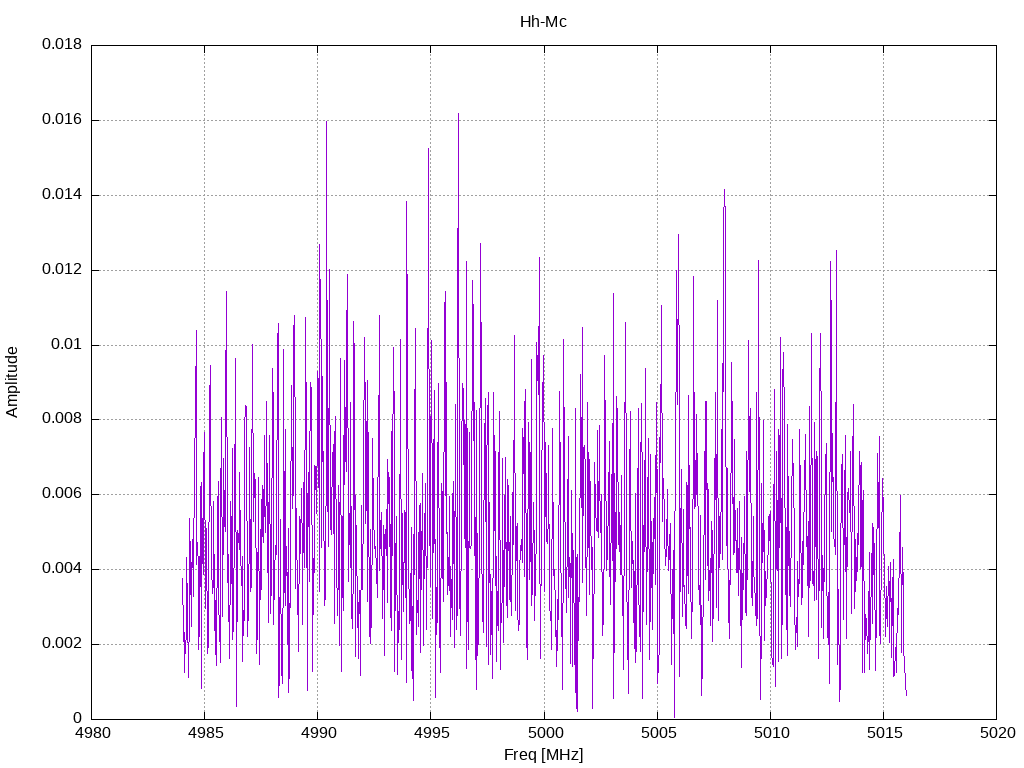Click the y-axis tick label 0.01
Screen dimensions: 1024x768
point(67,344)
